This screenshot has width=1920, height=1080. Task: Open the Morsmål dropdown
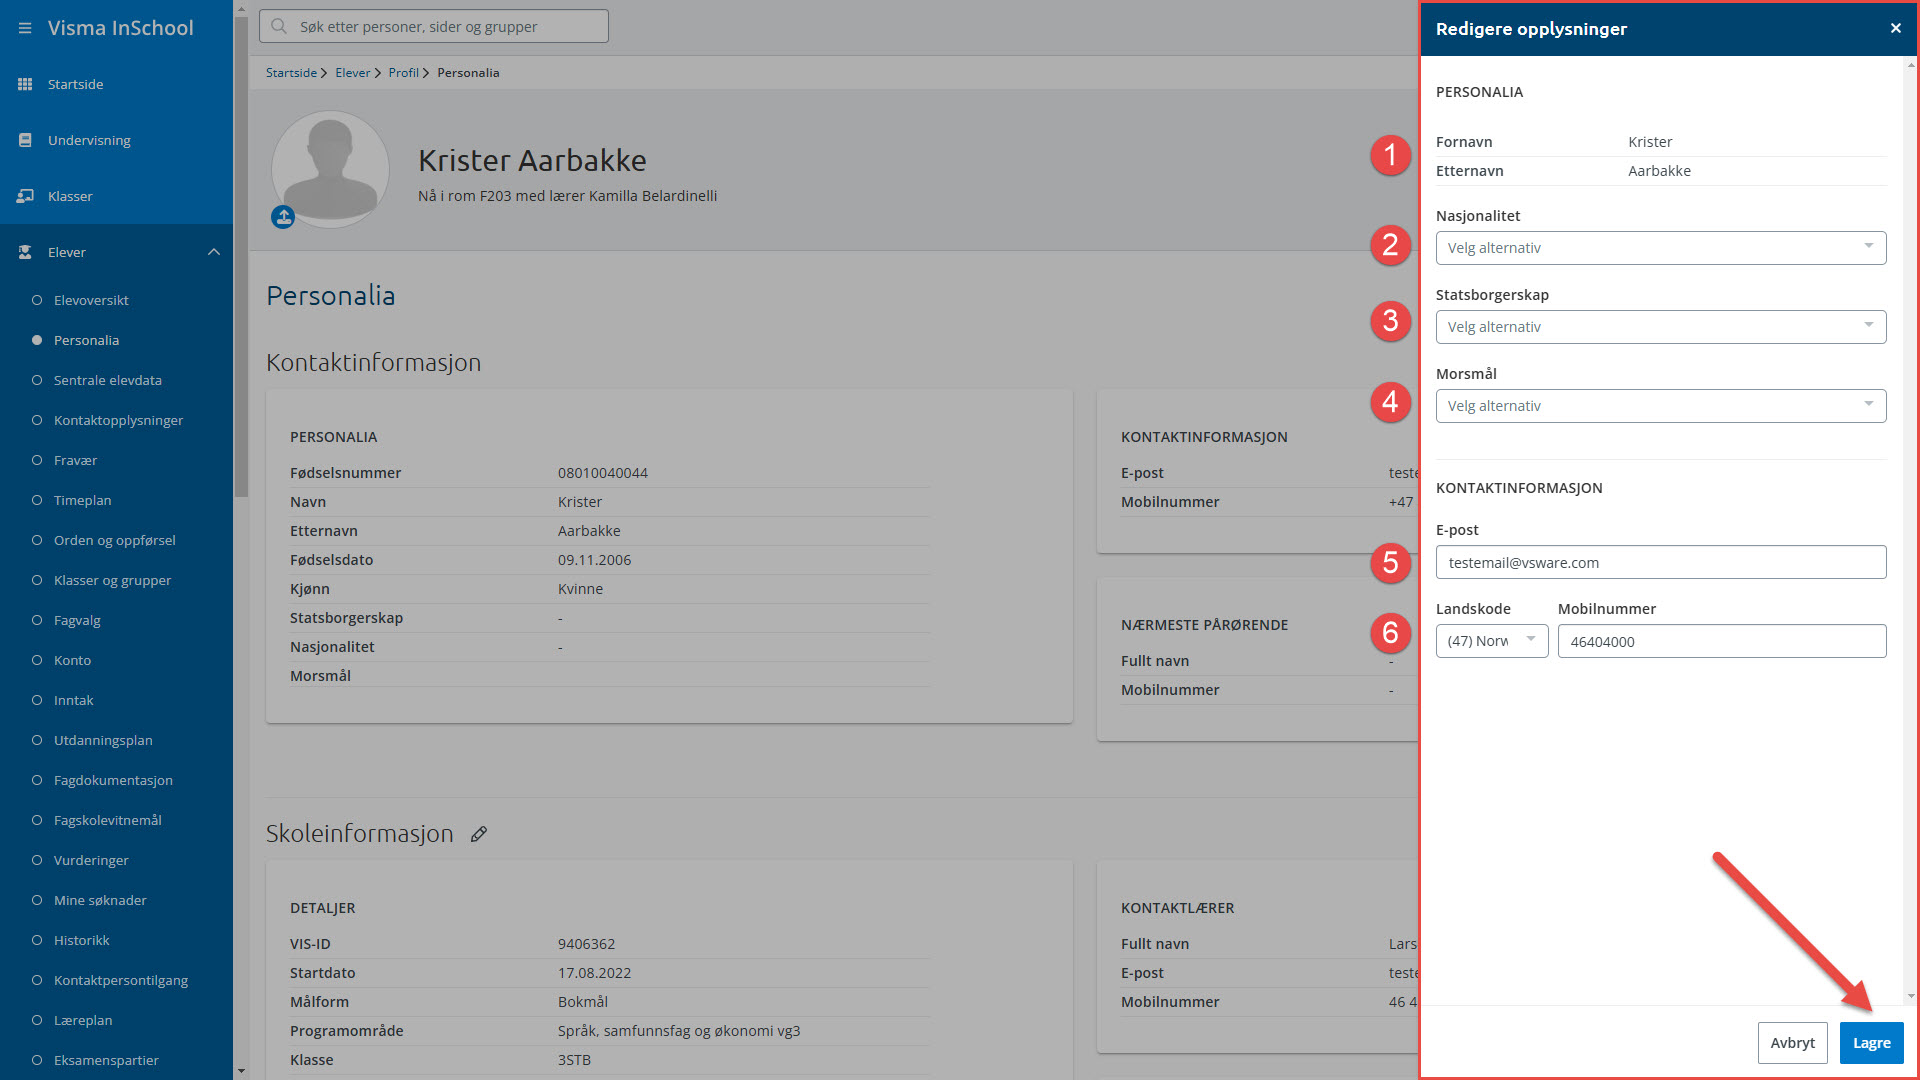pyautogui.click(x=1660, y=406)
